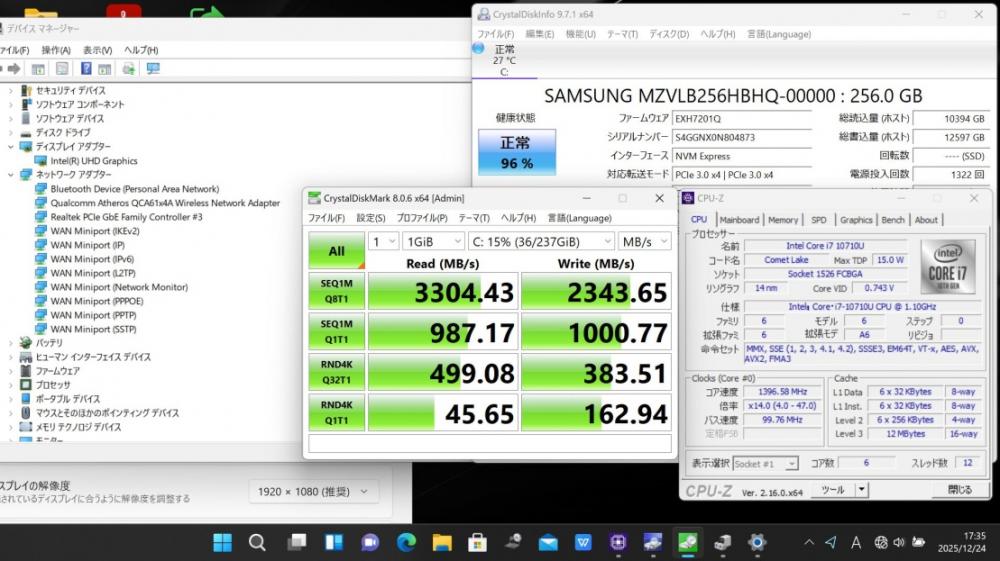Click the Intel Core i7 logo in CPU-Z
This screenshot has width=1000, height=561.
coord(946,267)
